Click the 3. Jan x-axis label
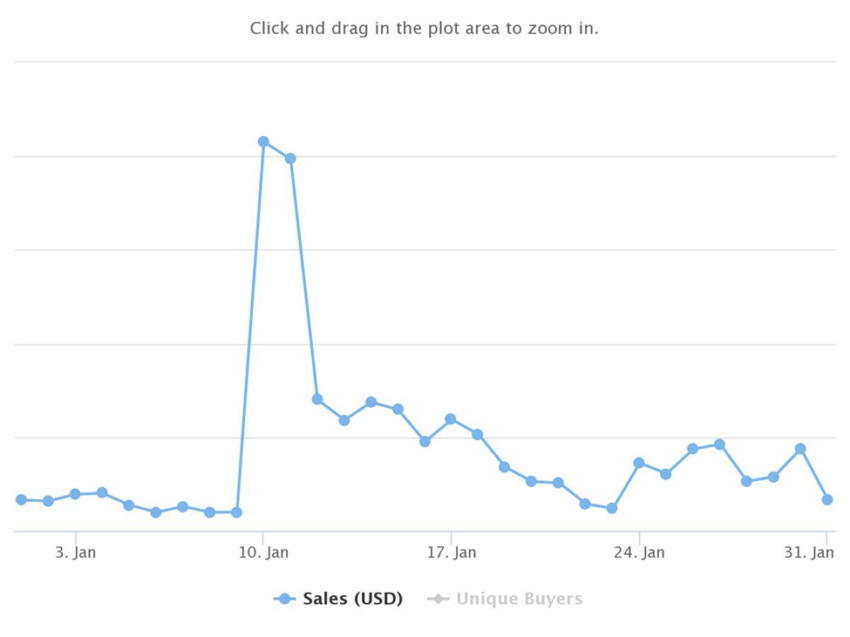Viewport: 850px width, 637px height. pos(75,552)
